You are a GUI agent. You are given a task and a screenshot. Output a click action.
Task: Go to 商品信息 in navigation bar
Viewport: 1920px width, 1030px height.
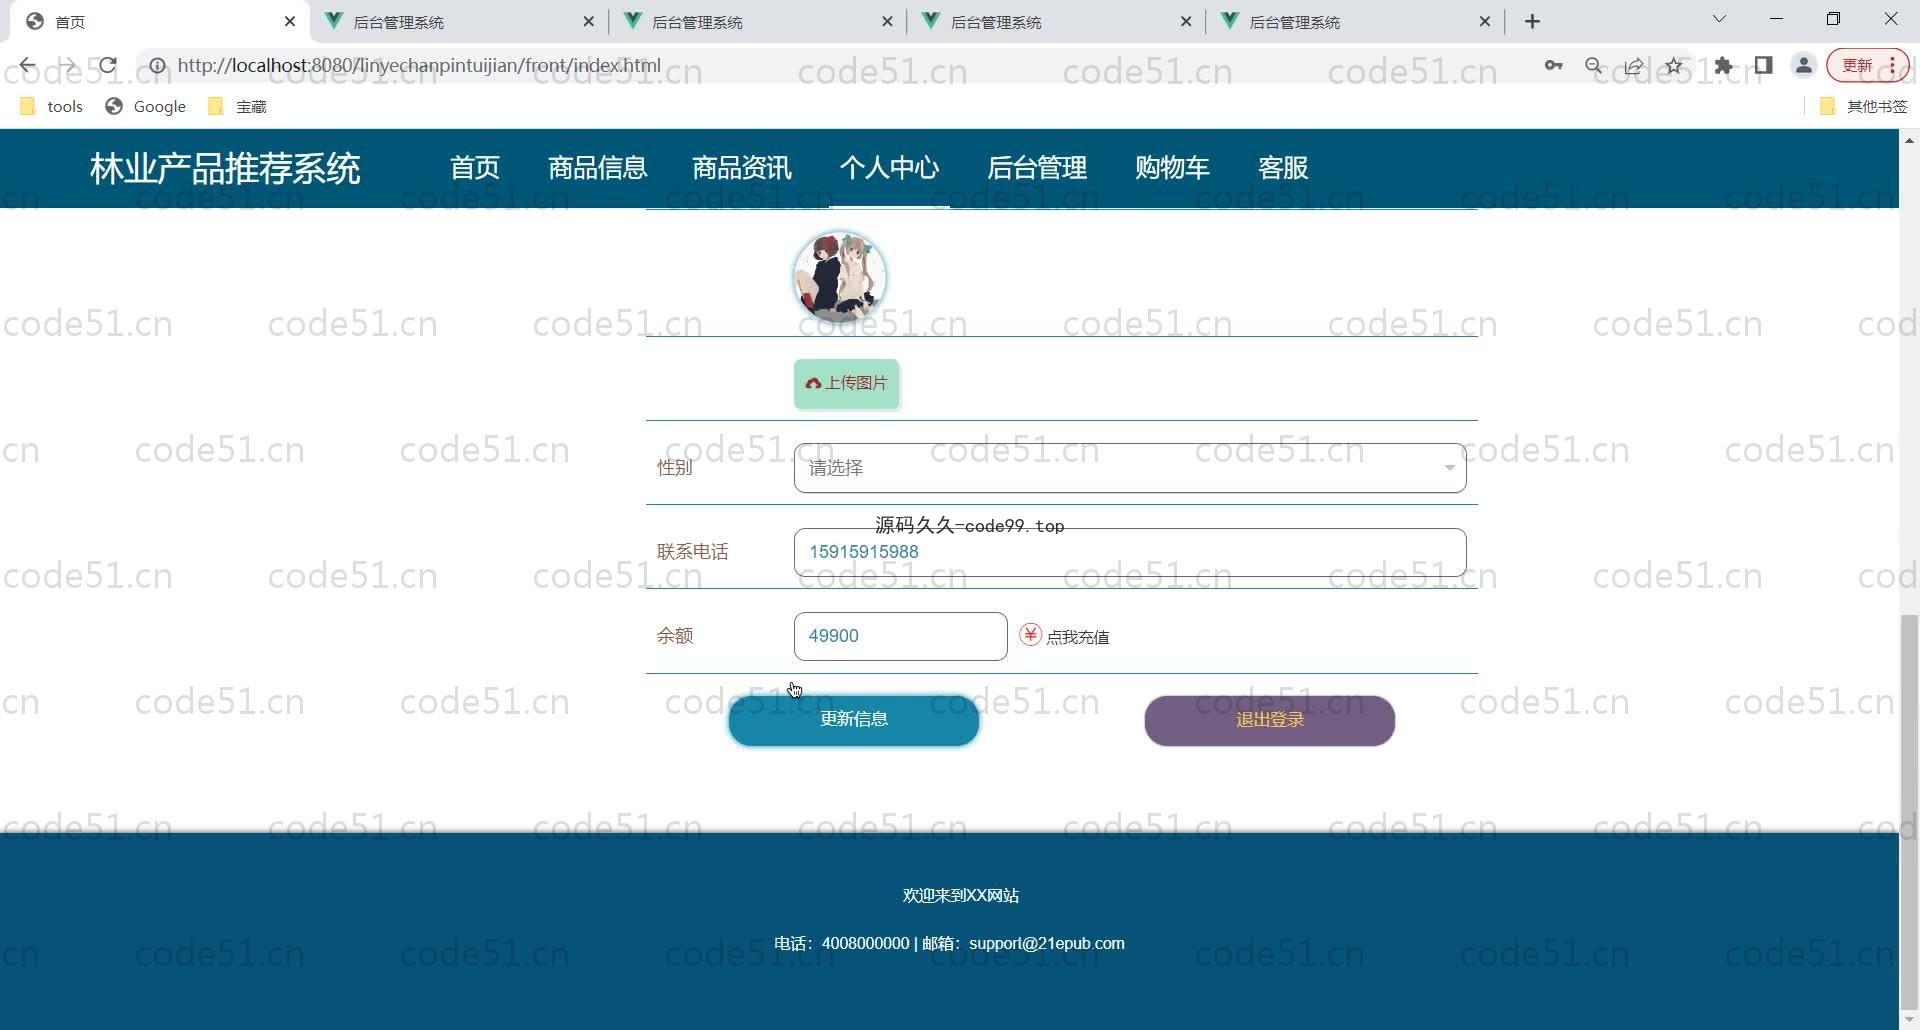click(x=597, y=168)
